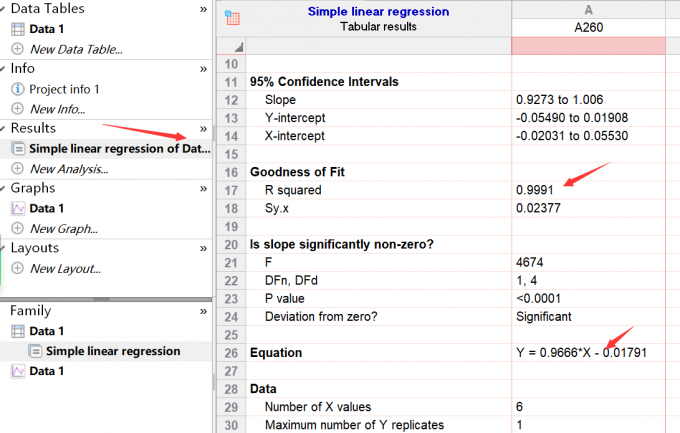Click New Info... link

(x=57, y=108)
